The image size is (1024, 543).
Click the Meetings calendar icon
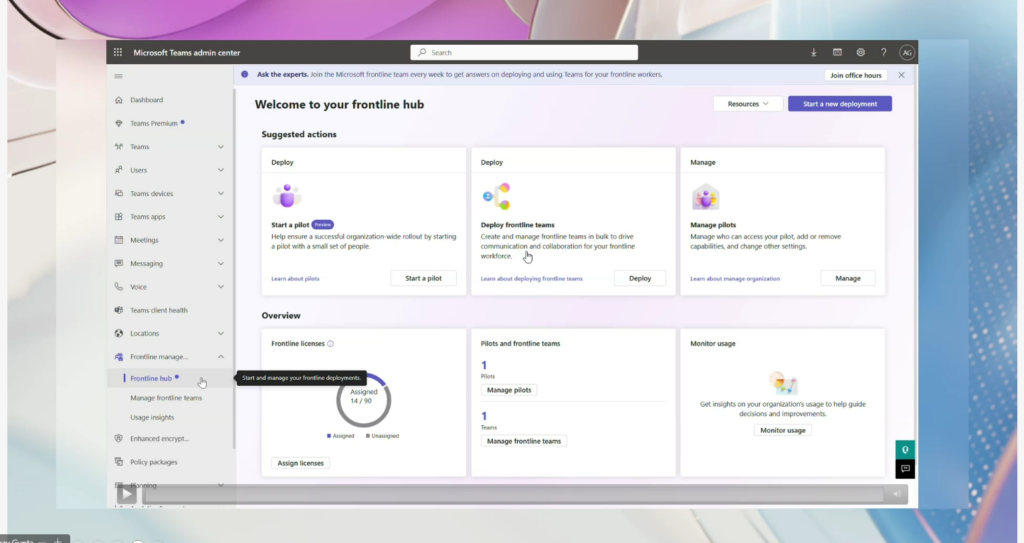click(119, 240)
